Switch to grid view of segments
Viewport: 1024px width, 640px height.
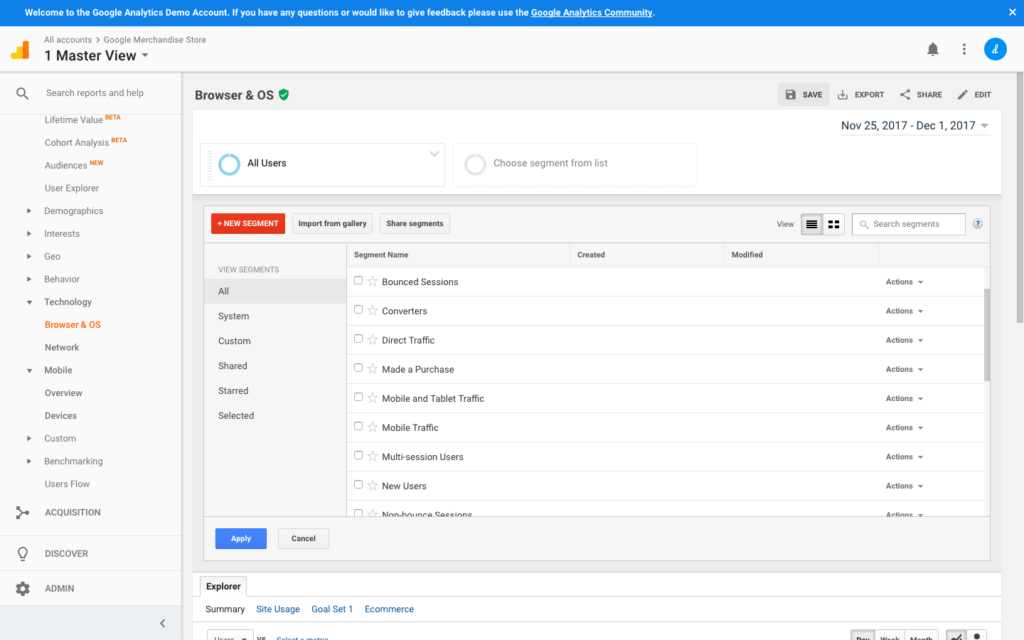[834, 224]
